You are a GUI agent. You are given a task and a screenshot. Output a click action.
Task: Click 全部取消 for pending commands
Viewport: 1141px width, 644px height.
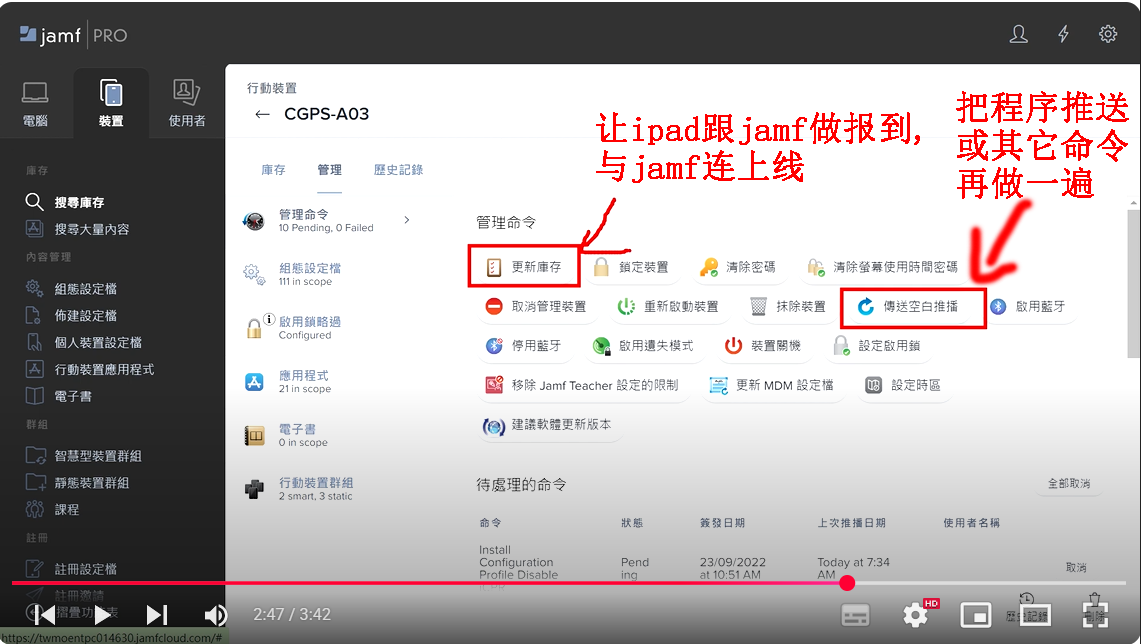click(1069, 483)
